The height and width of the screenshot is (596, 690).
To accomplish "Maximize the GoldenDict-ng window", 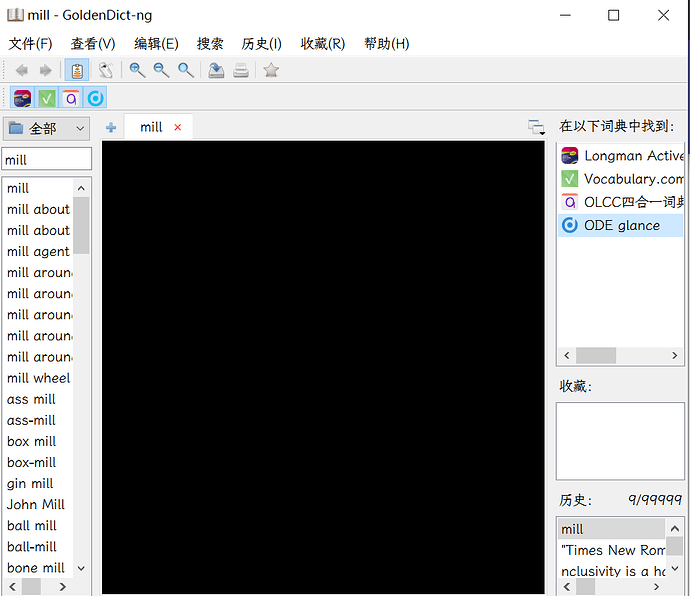I will [x=613, y=15].
